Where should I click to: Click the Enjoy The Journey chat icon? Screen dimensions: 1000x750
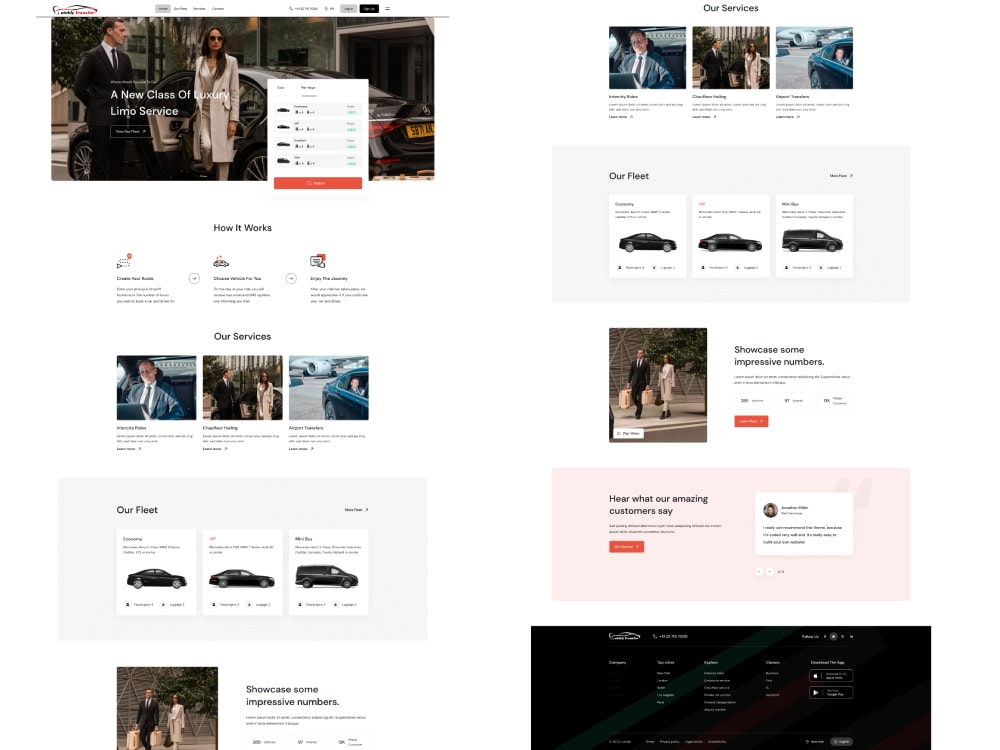318,261
